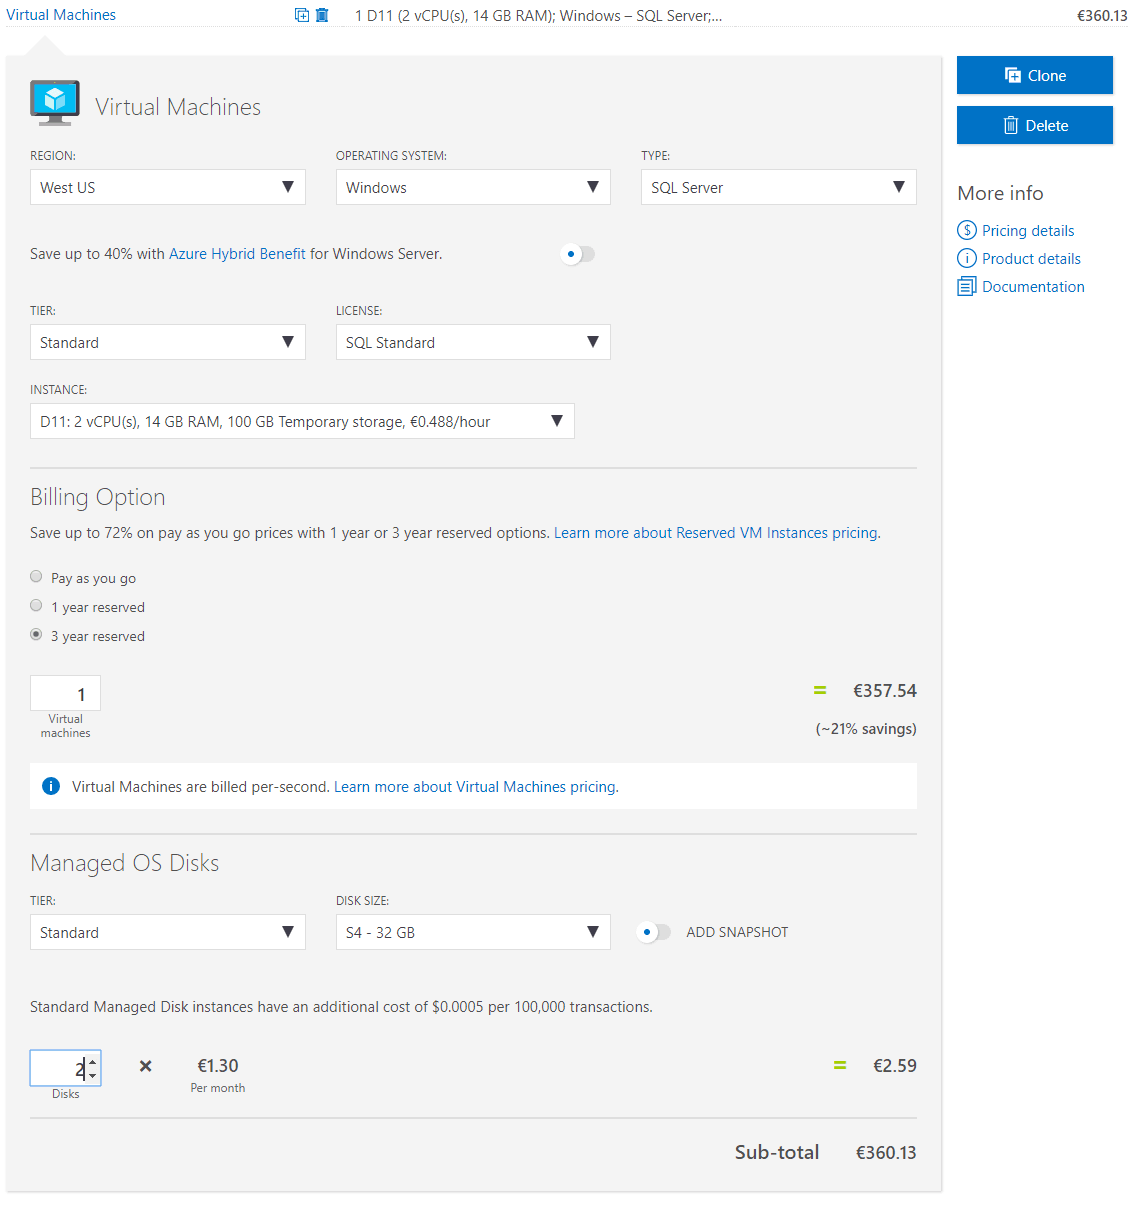Open Pricing details via the dollar-sign icon

[967, 230]
